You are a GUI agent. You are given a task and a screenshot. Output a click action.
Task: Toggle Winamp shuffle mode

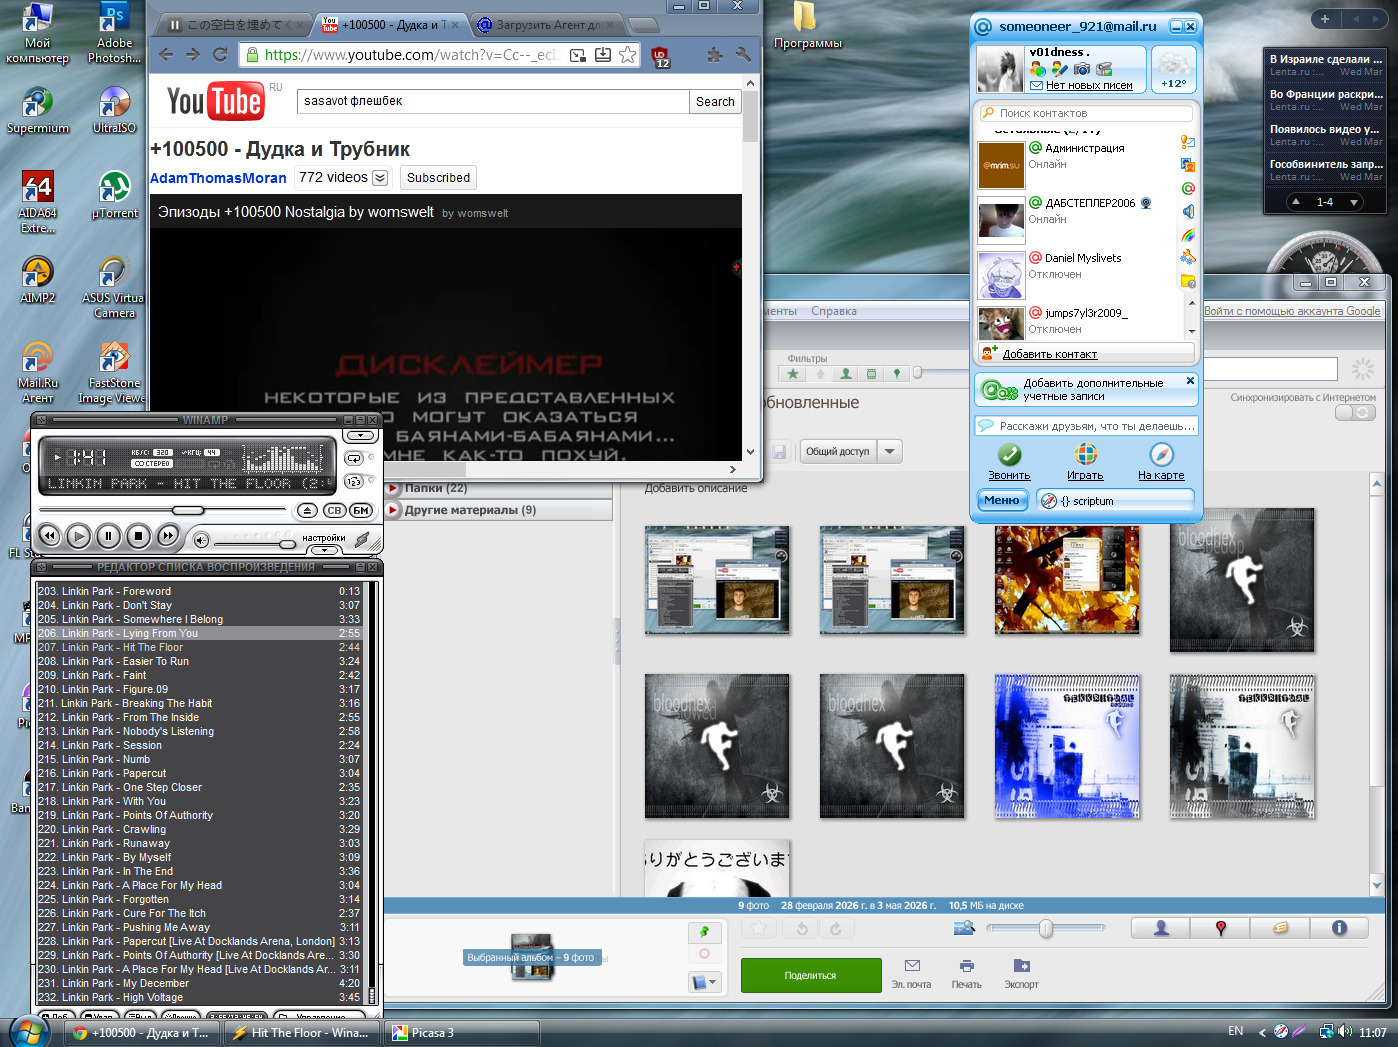(353, 481)
